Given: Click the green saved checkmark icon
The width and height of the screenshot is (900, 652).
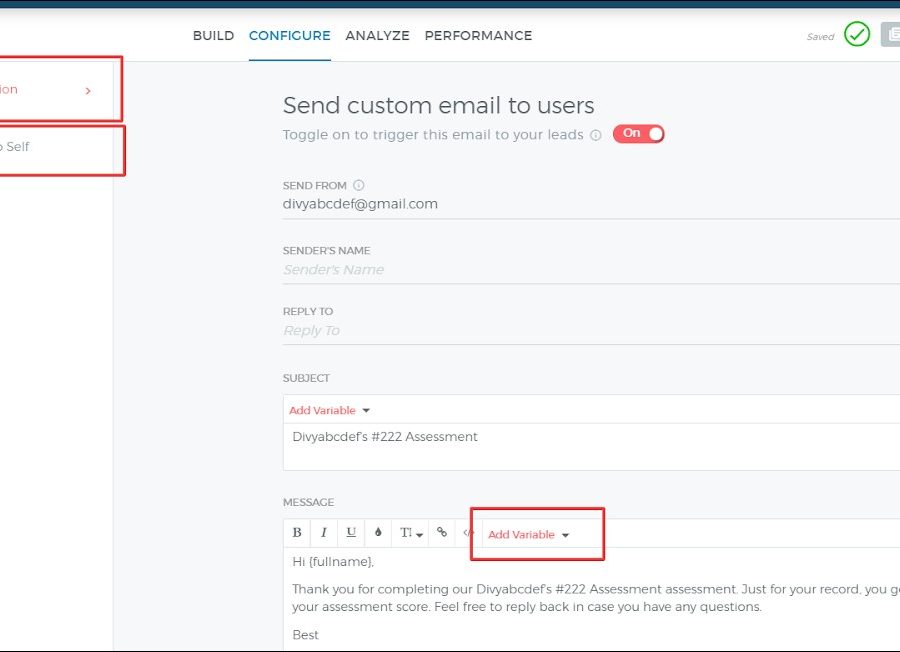Looking at the screenshot, I should point(857,35).
